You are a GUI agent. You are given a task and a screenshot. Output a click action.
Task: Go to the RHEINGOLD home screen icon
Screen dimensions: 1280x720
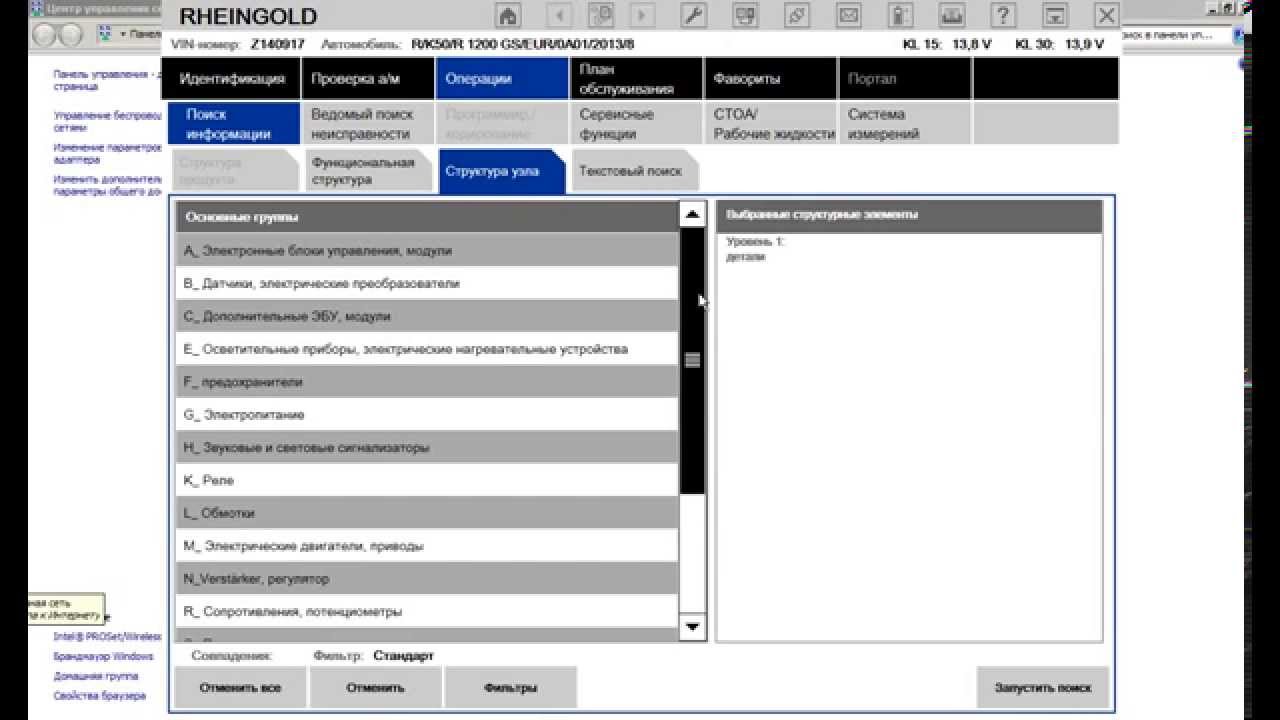point(509,15)
